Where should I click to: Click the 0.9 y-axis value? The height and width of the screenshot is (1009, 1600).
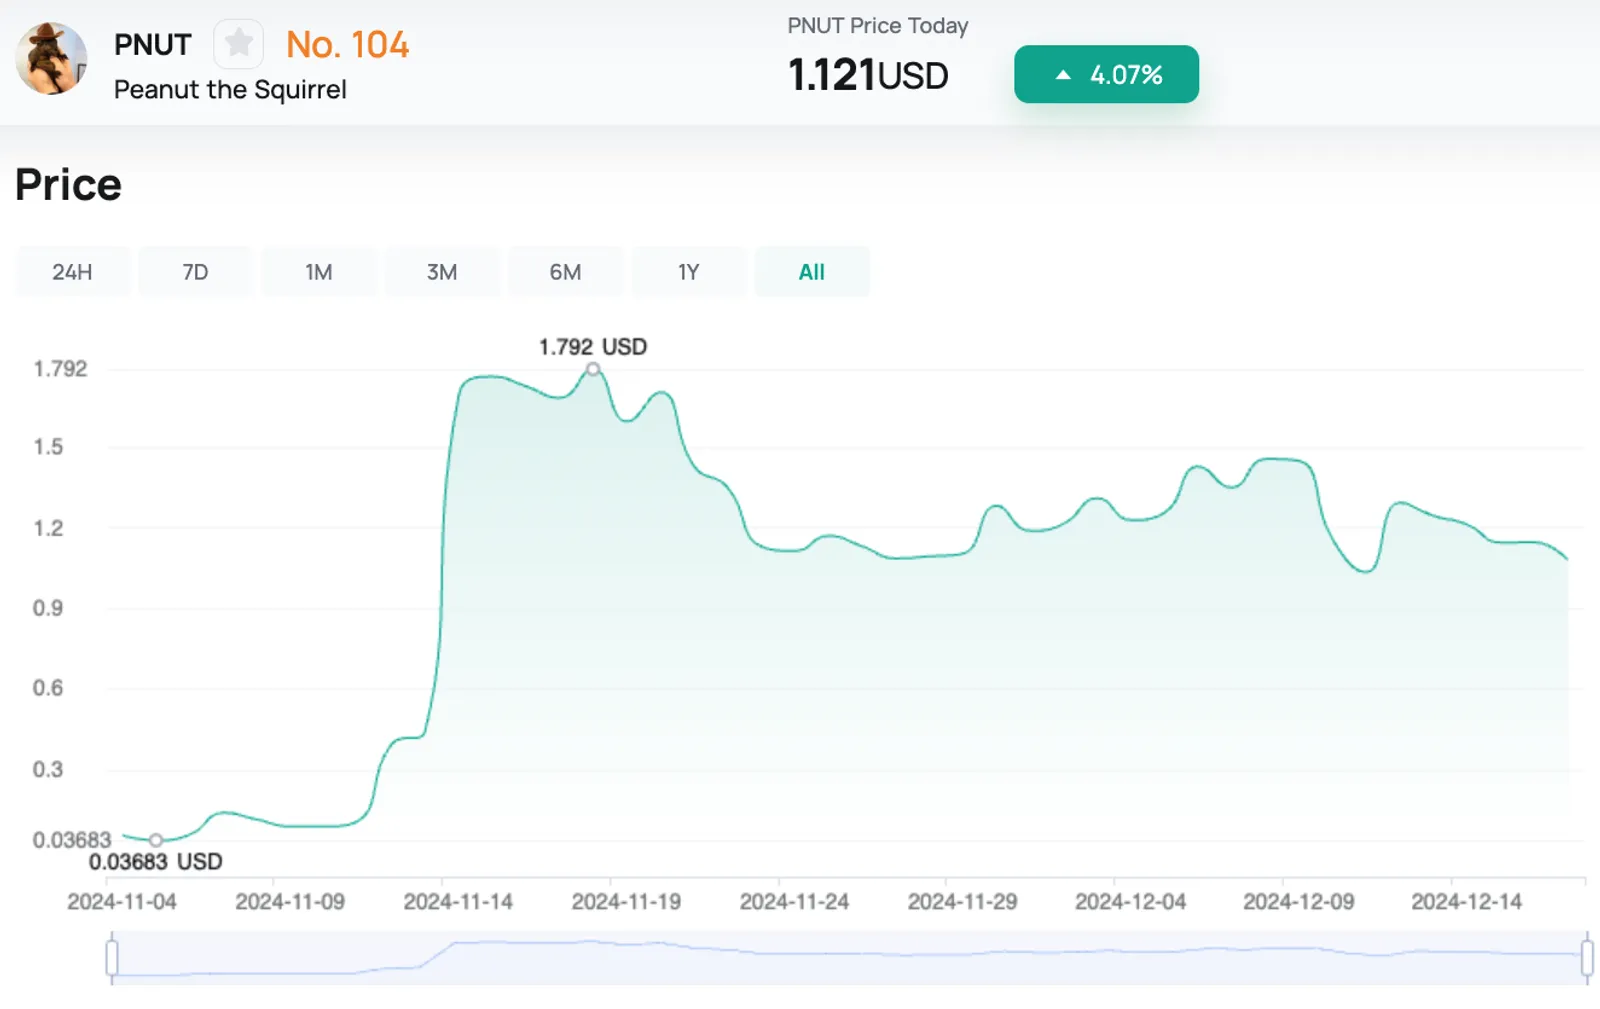pos(48,608)
